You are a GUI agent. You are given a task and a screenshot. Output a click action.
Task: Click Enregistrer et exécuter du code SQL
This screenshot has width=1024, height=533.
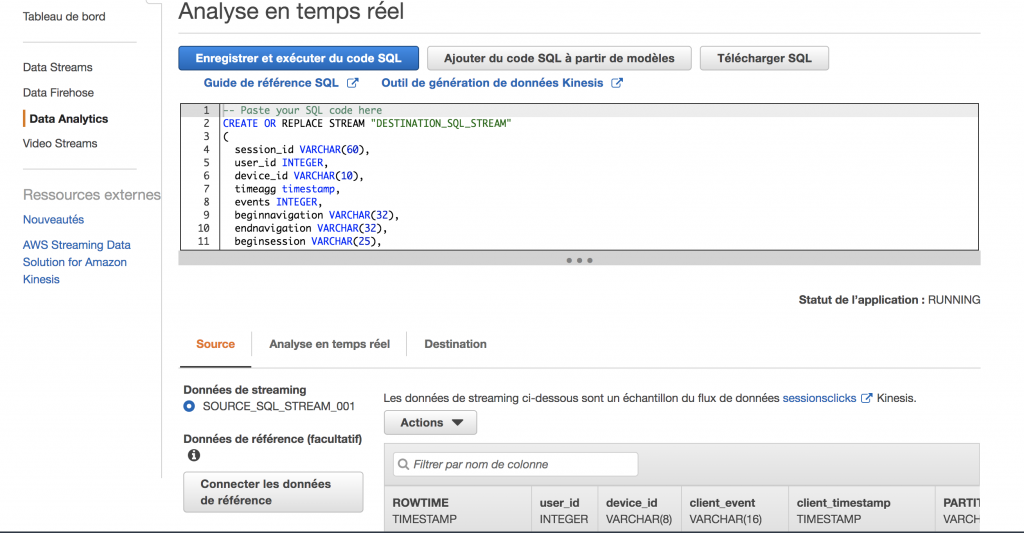pos(298,58)
